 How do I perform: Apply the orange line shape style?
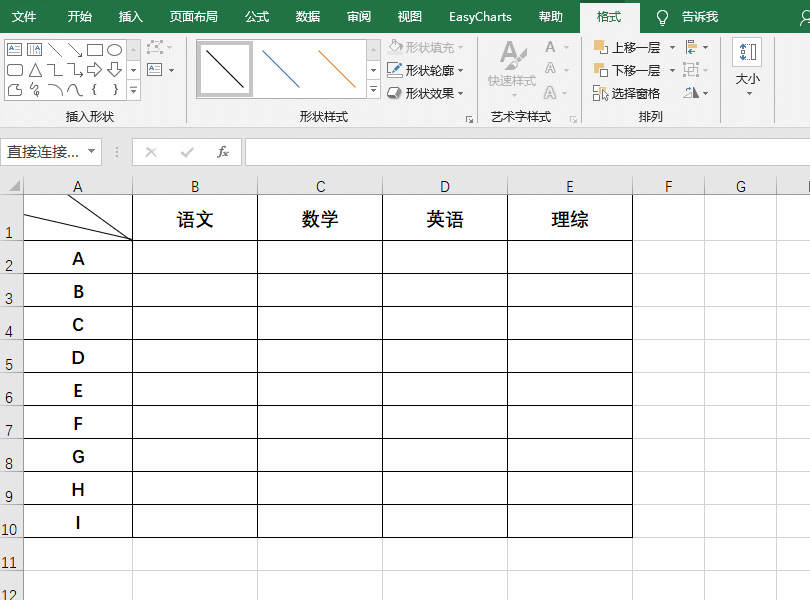[x=337, y=69]
